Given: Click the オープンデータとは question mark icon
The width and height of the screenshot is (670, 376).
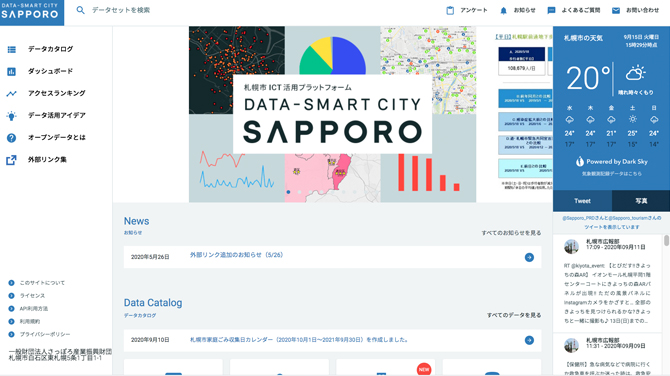Looking at the screenshot, I should [x=12, y=138].
